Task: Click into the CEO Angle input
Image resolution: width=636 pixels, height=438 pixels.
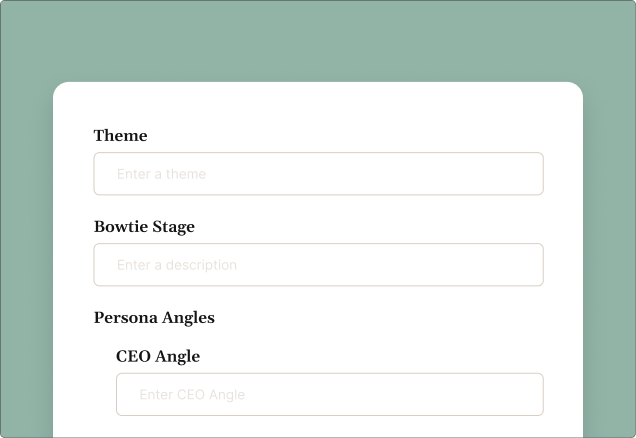Action: (329, 394)
